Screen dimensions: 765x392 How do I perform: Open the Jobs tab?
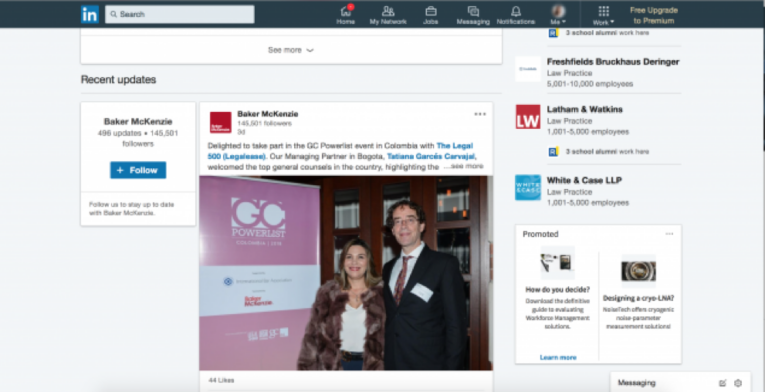coord(430,15)
